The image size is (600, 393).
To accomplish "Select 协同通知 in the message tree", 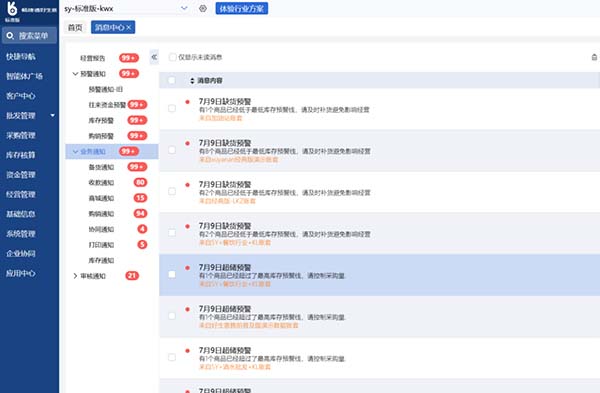I will (101, 230).
